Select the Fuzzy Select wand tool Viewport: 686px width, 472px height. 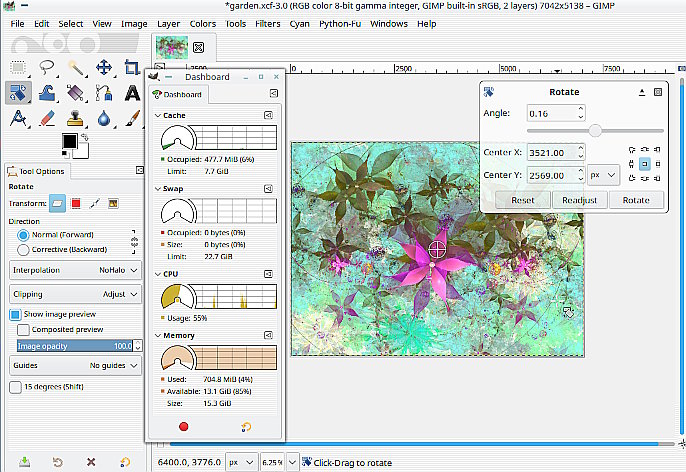tap(75, 68)
